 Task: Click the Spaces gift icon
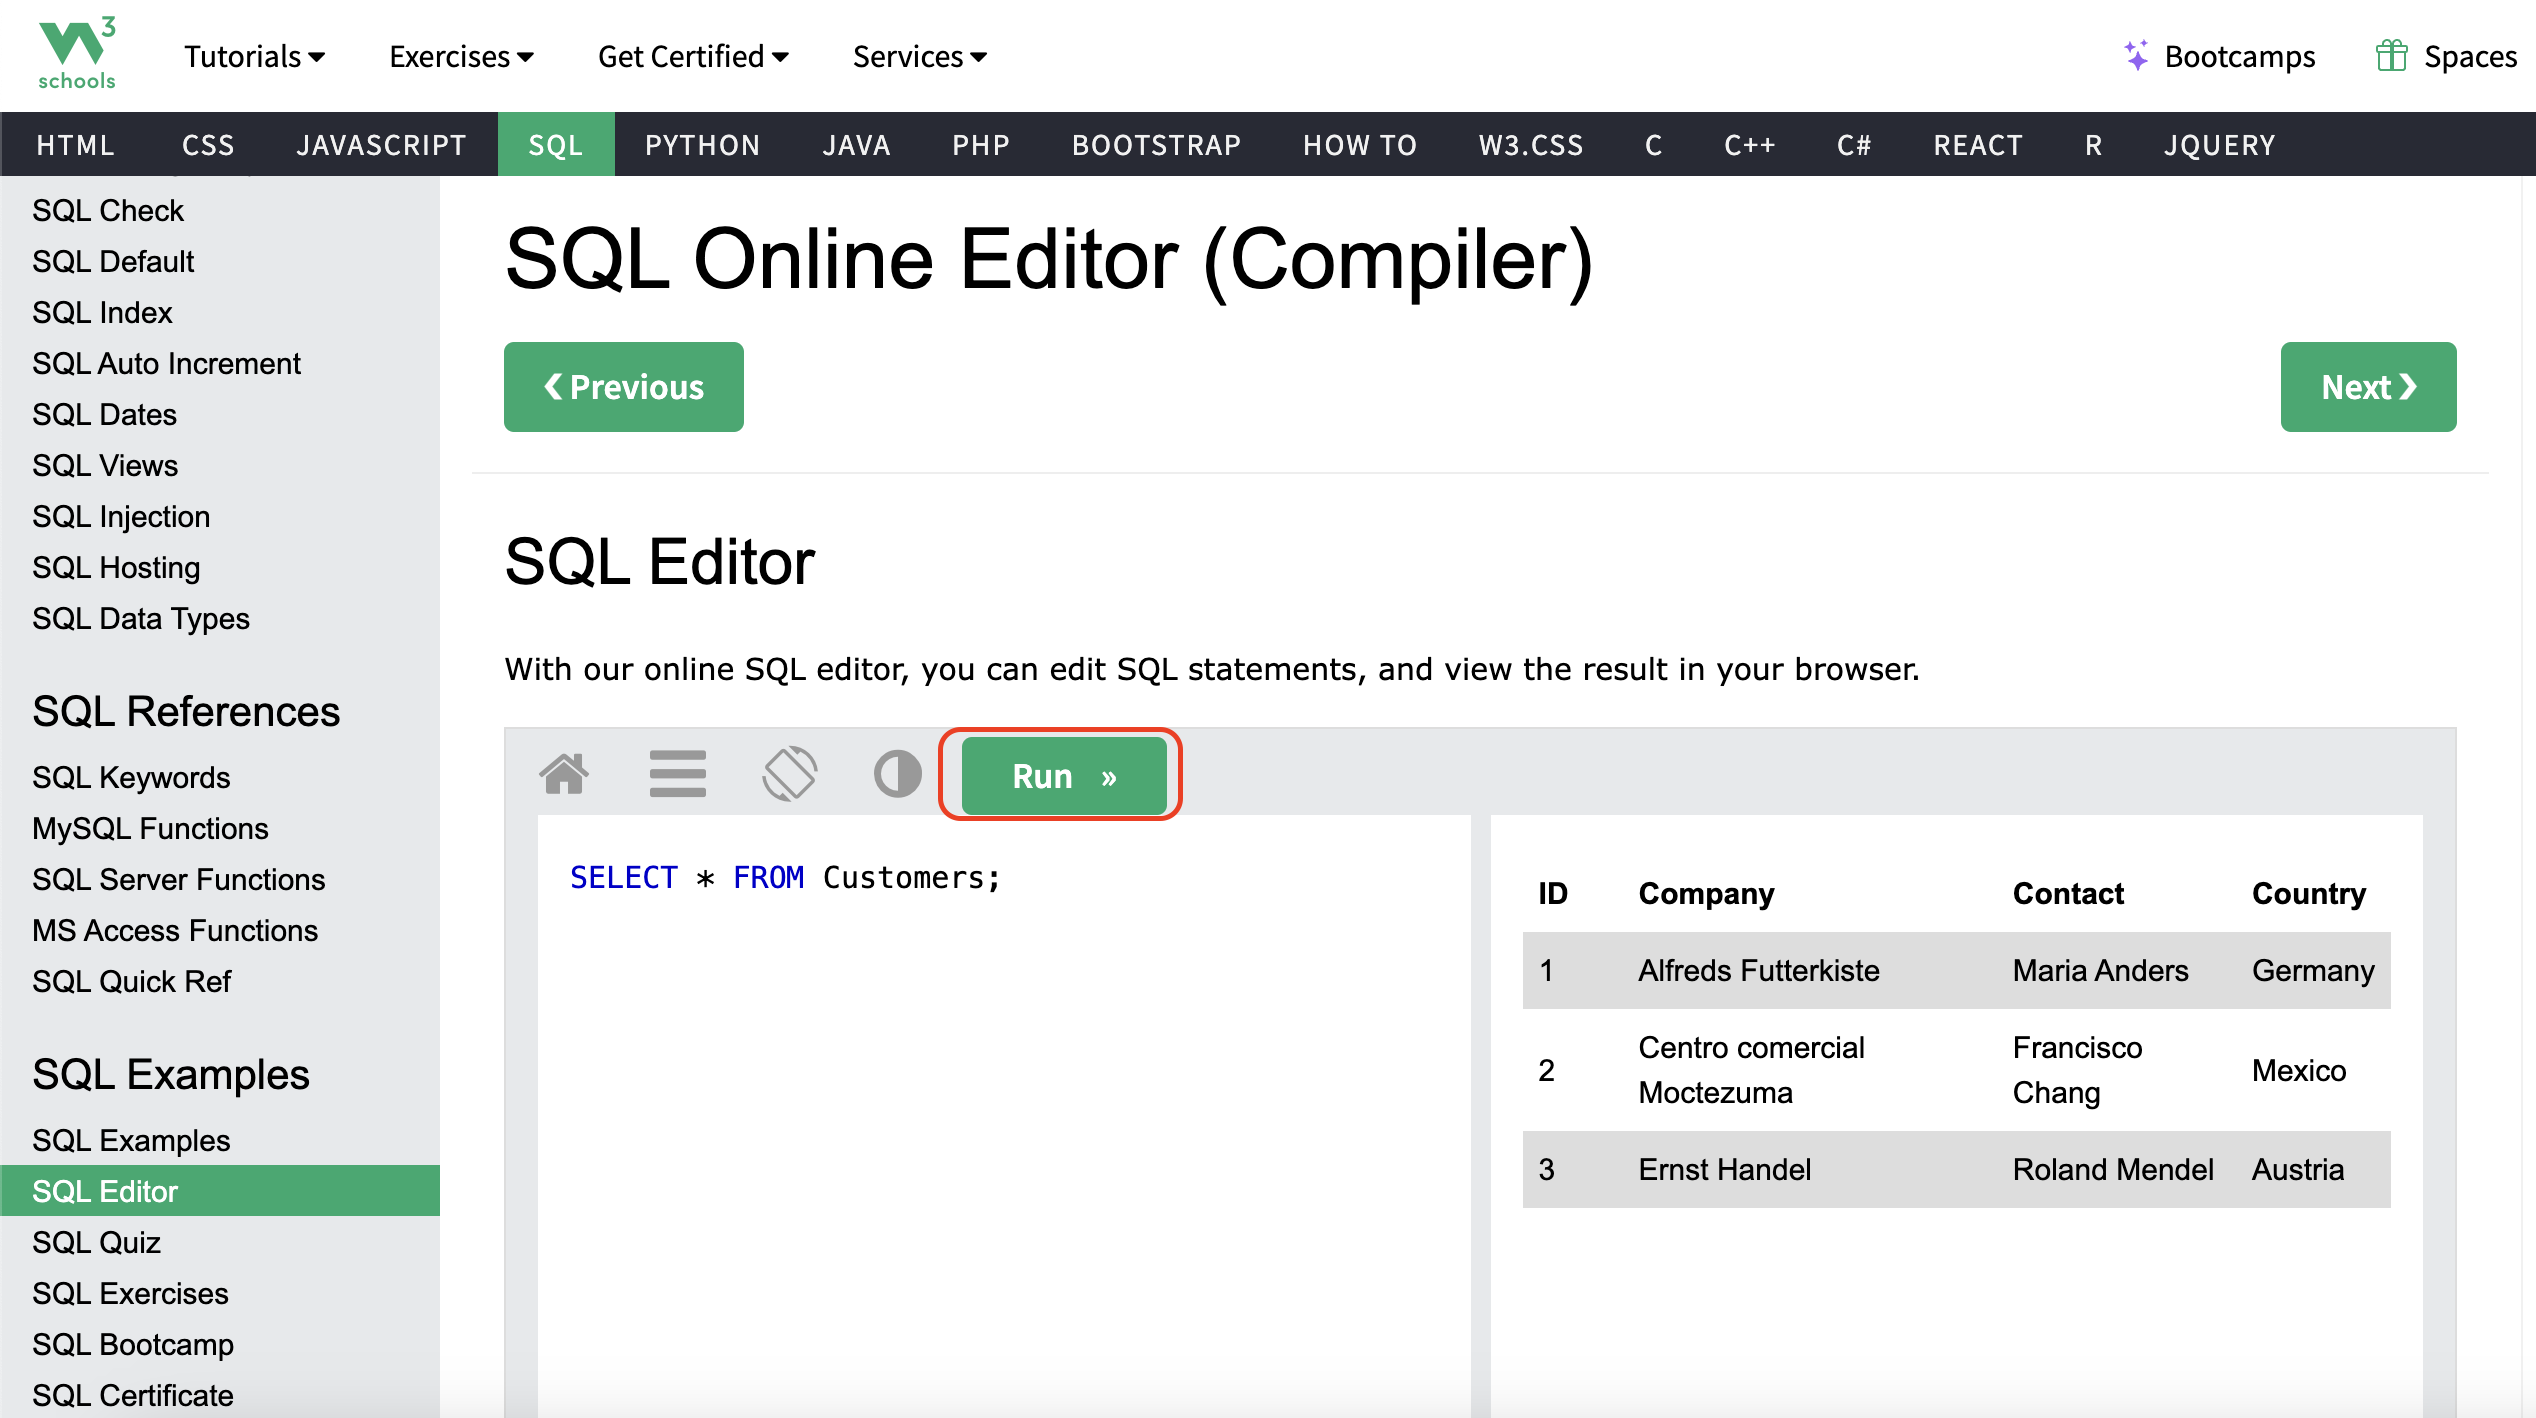tap(2390, 56)
